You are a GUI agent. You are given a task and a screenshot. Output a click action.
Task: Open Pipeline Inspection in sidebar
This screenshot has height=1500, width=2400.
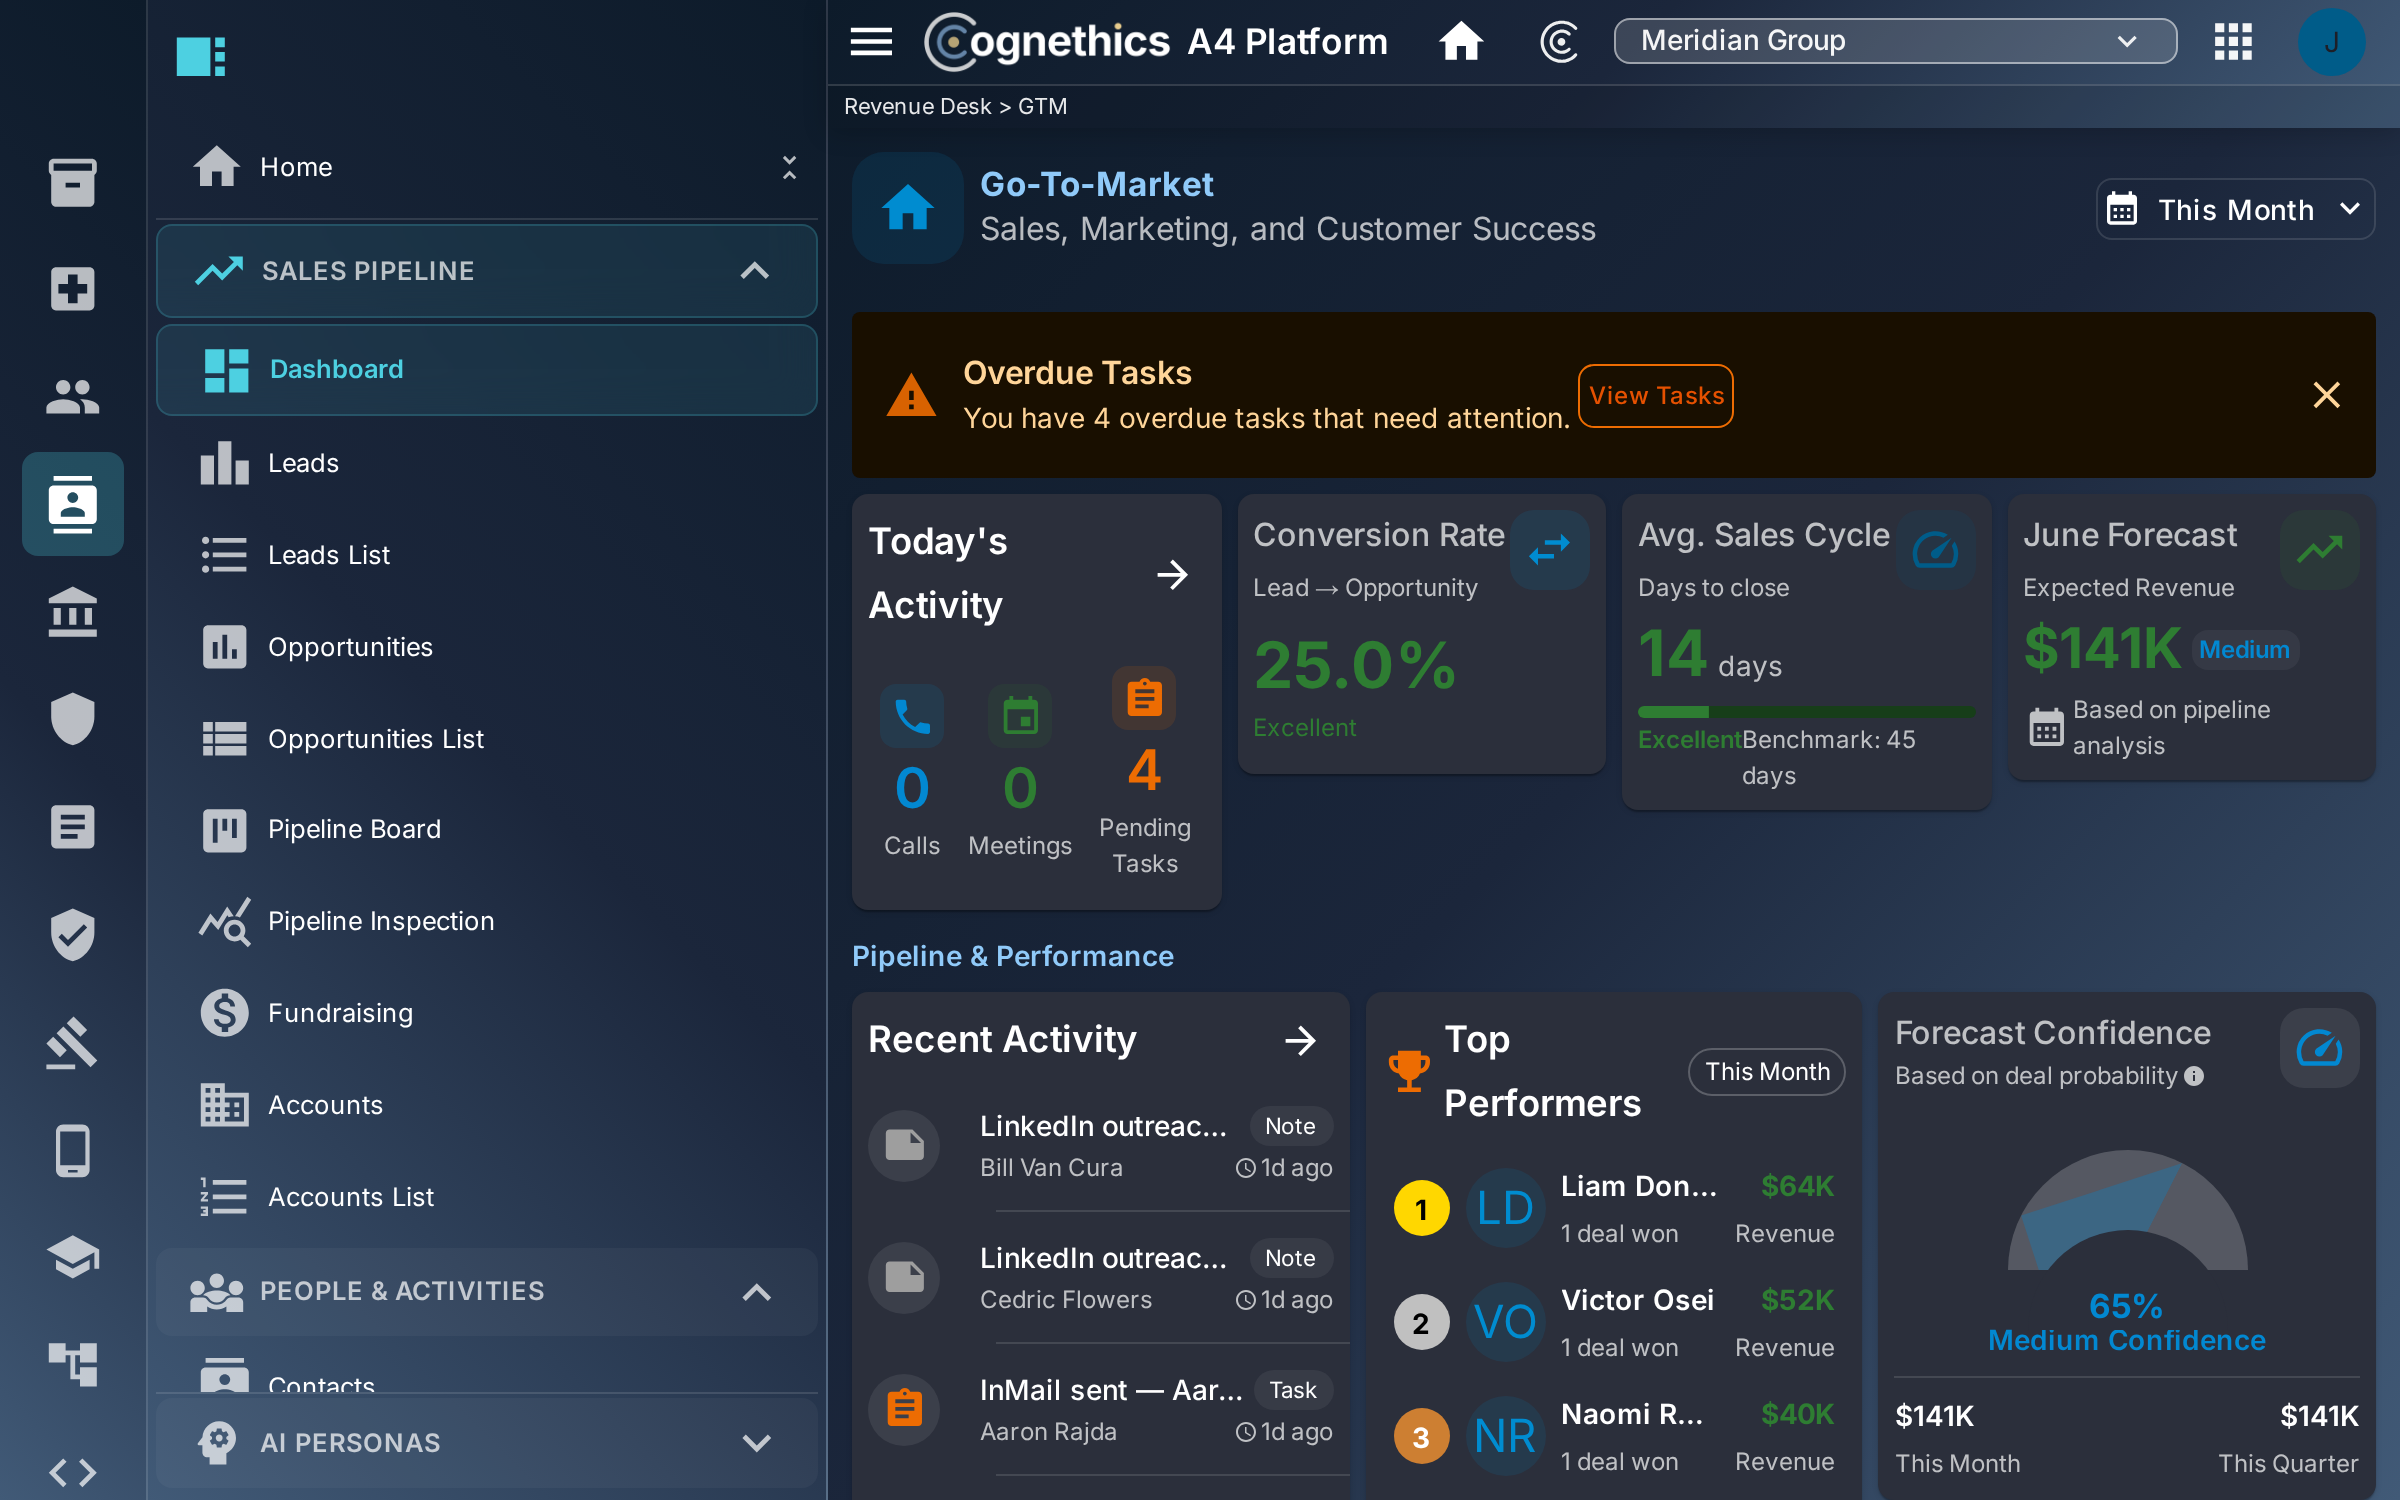(x=487, y=921)
